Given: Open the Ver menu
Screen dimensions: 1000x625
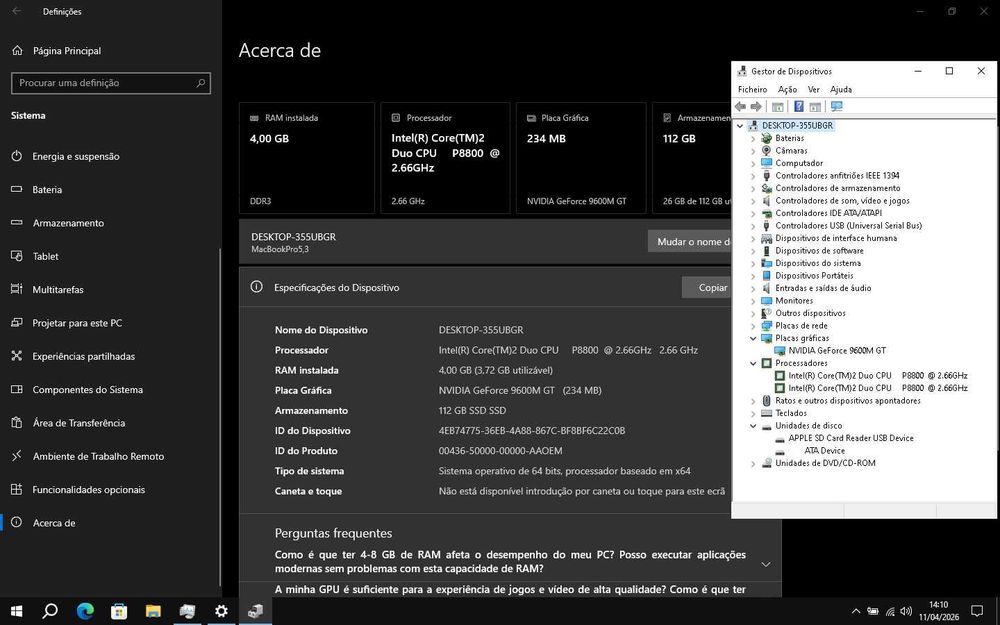Looking at the screenshot, I should [814, 89].
